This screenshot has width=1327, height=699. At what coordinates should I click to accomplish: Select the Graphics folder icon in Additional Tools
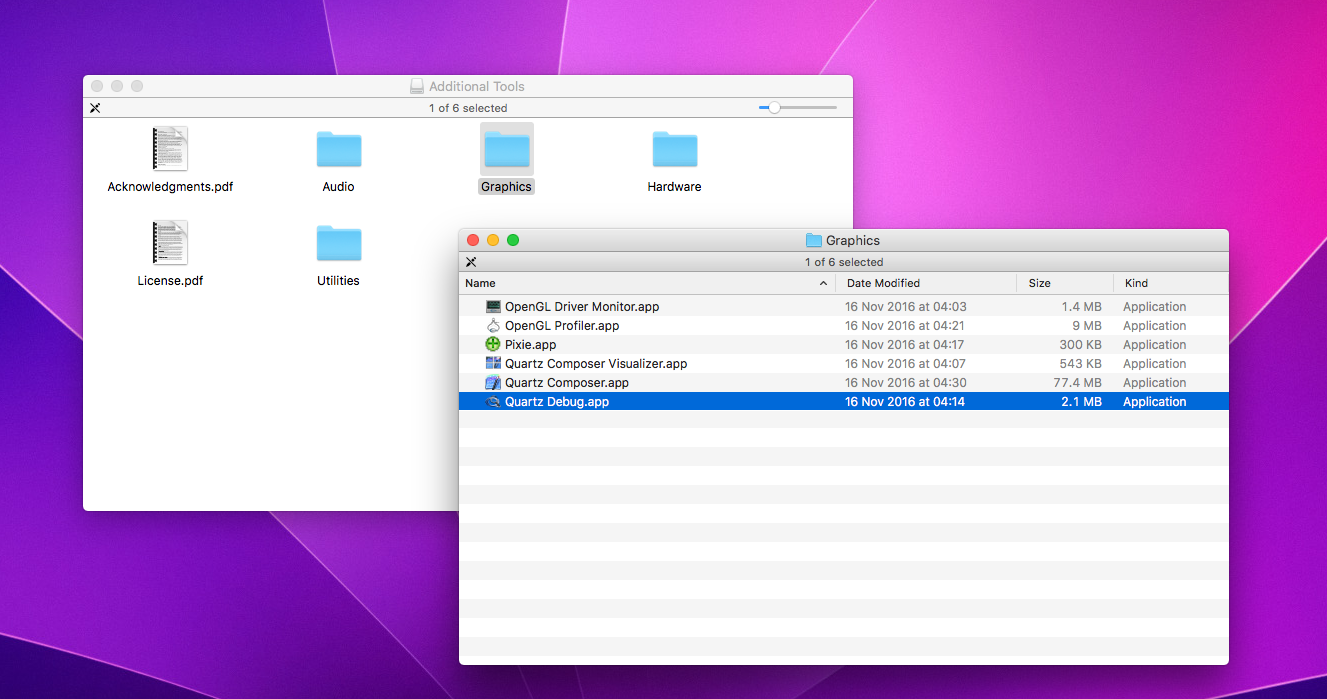click(506, 149)
